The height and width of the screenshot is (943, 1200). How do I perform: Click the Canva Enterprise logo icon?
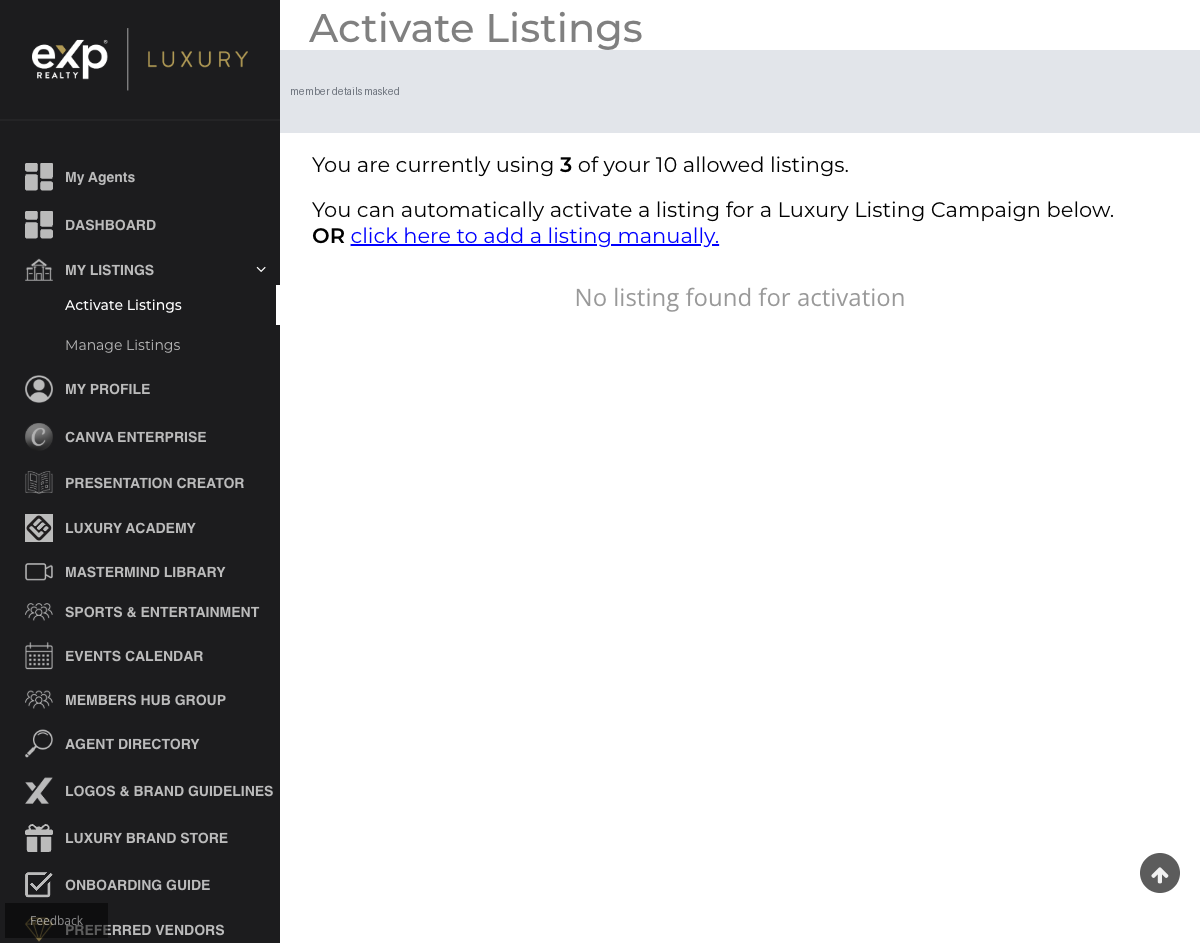point(39,437)
